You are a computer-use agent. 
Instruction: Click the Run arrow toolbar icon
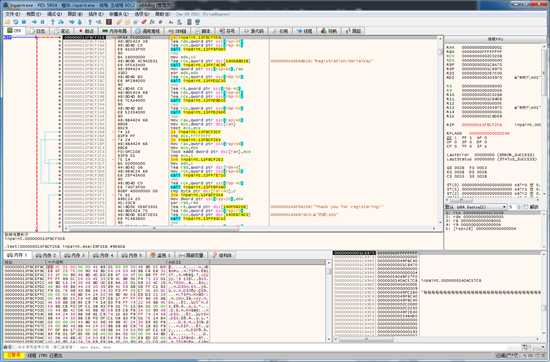34,22
